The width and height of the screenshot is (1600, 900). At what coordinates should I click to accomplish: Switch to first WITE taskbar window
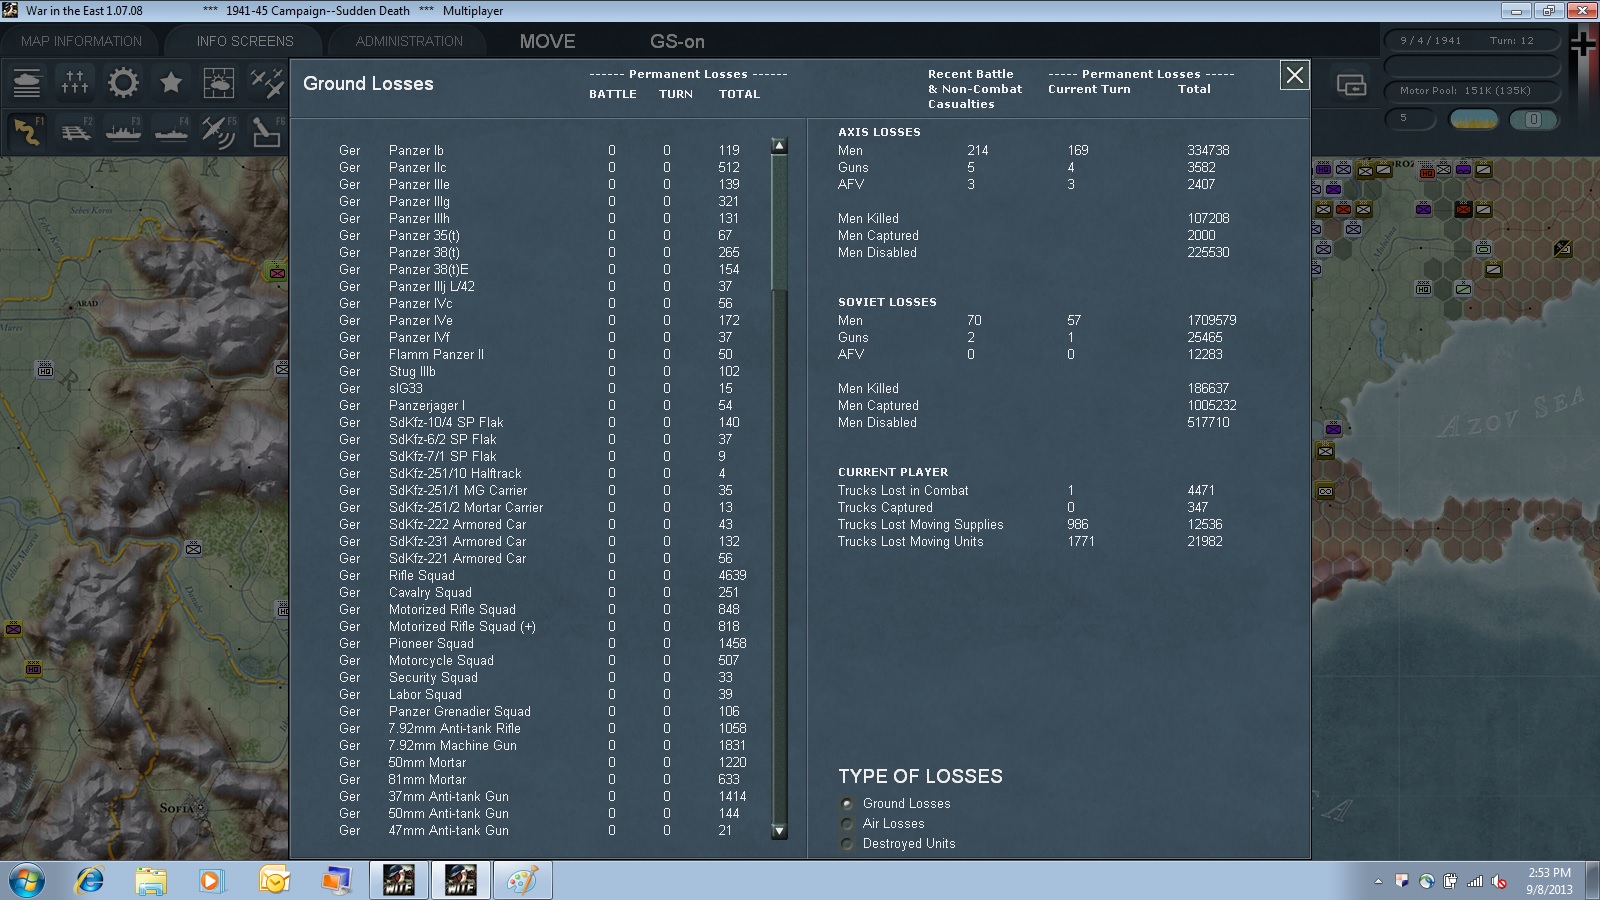pos(399,881)
